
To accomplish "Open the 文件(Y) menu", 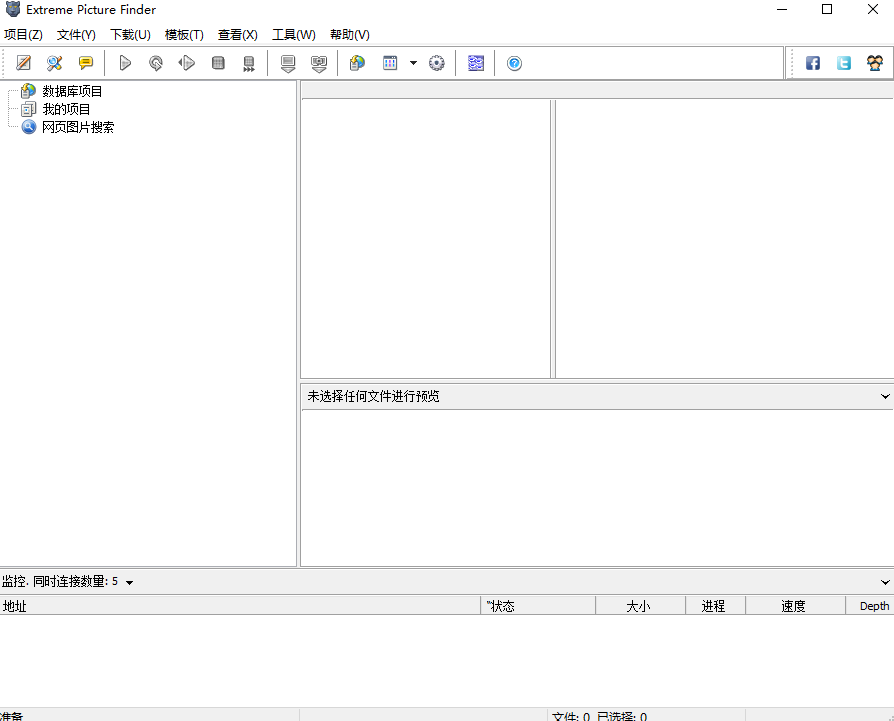I will pos(76,35).
